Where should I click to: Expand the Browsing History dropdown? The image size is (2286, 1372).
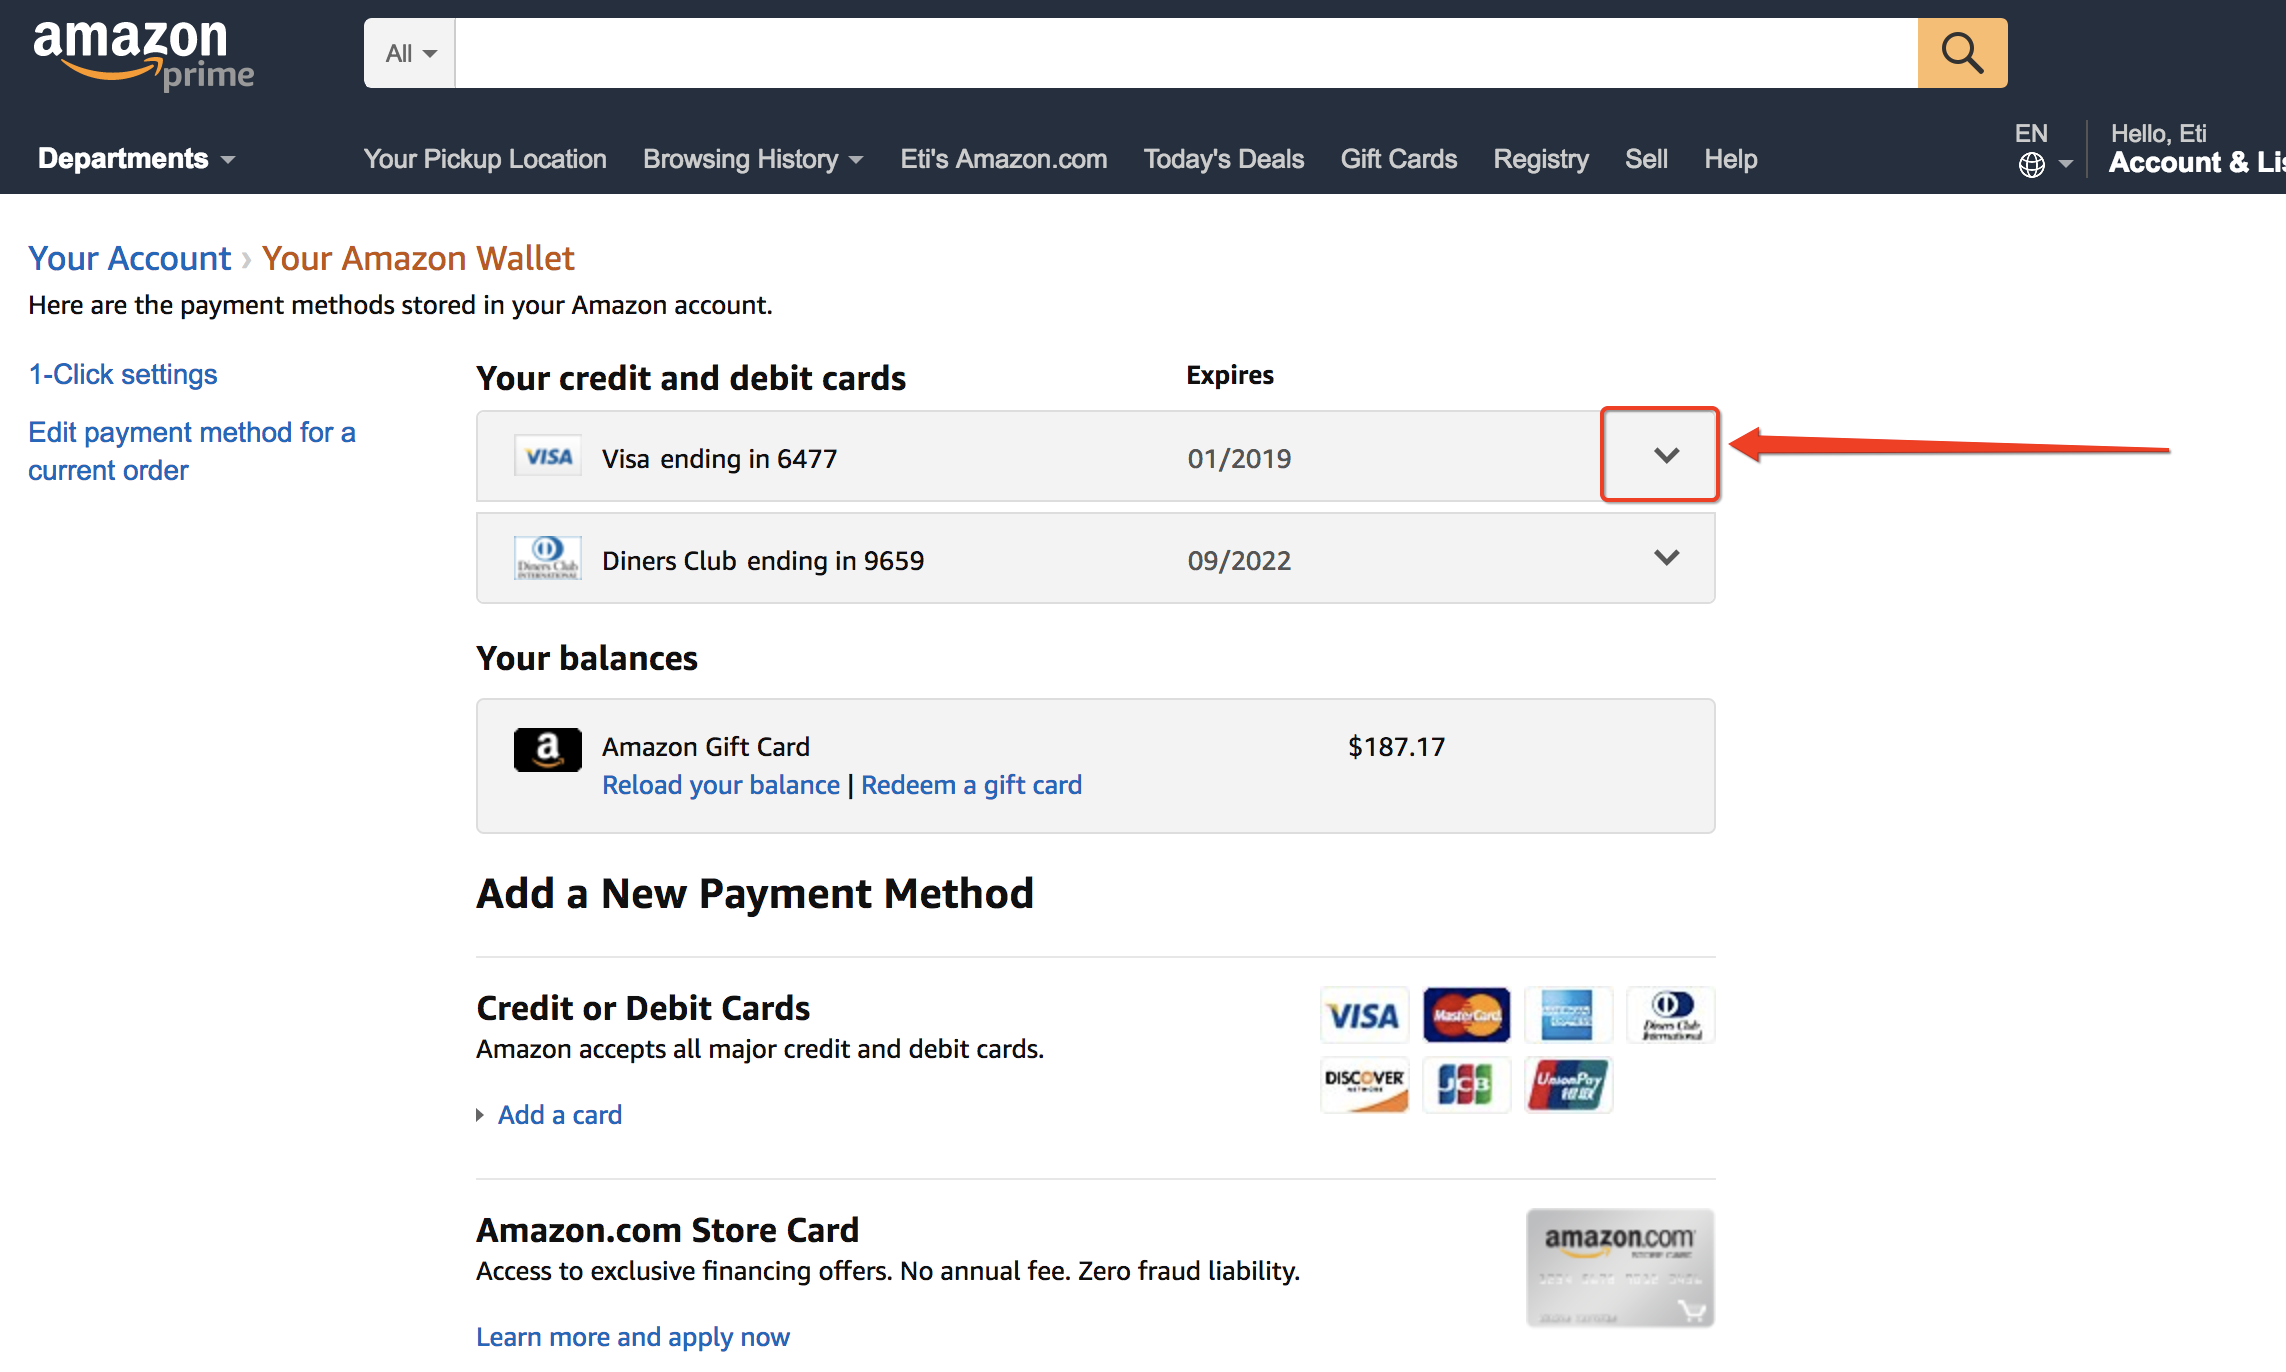[753, 159]
